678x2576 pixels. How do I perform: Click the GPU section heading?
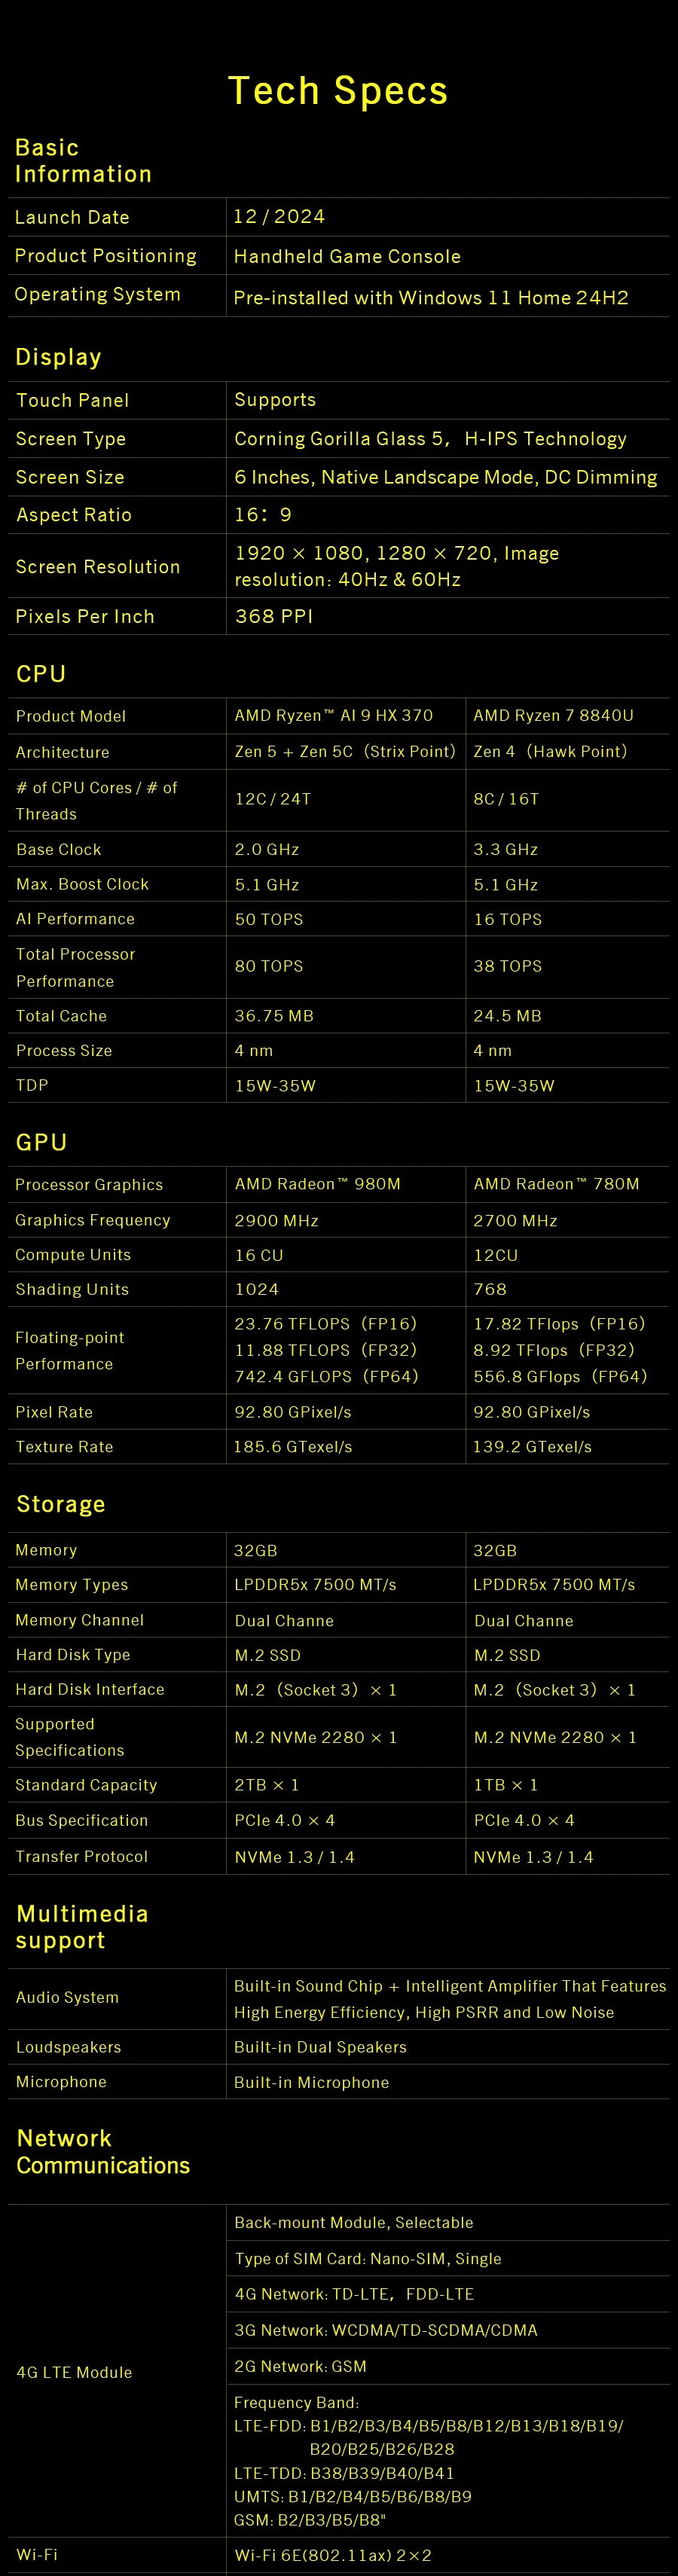(42, 1142)
